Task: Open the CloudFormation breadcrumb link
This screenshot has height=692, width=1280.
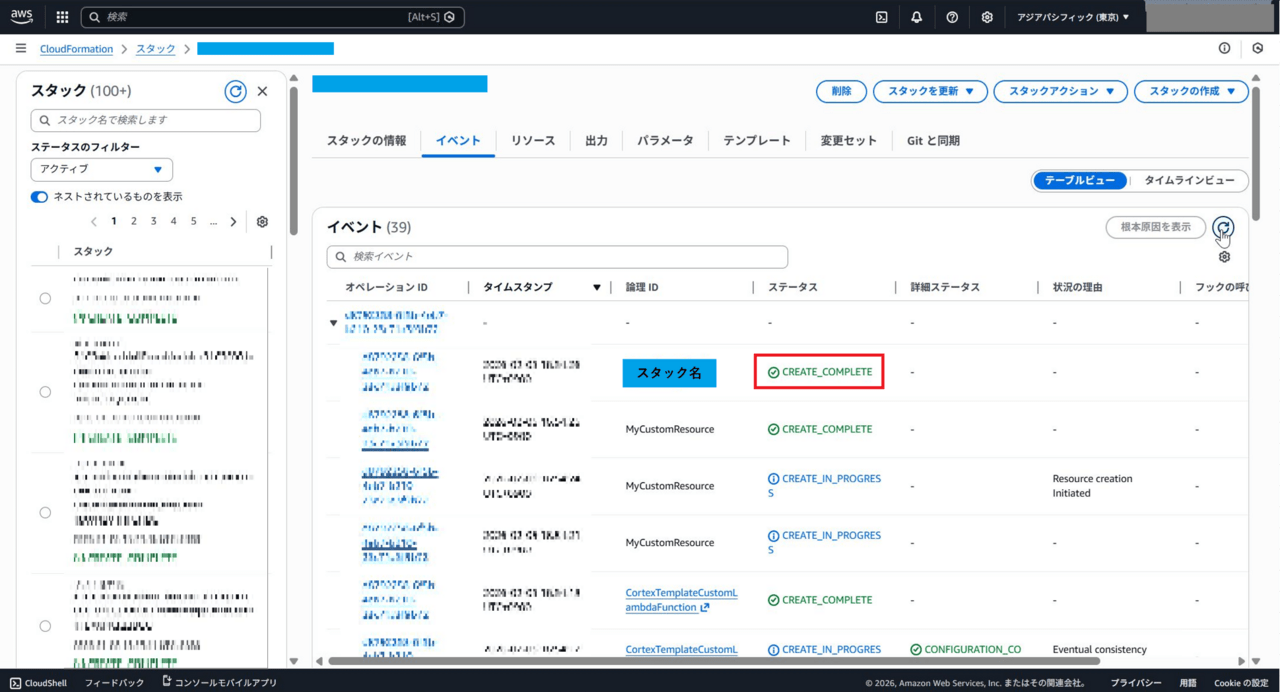Action: coord(76,49)
